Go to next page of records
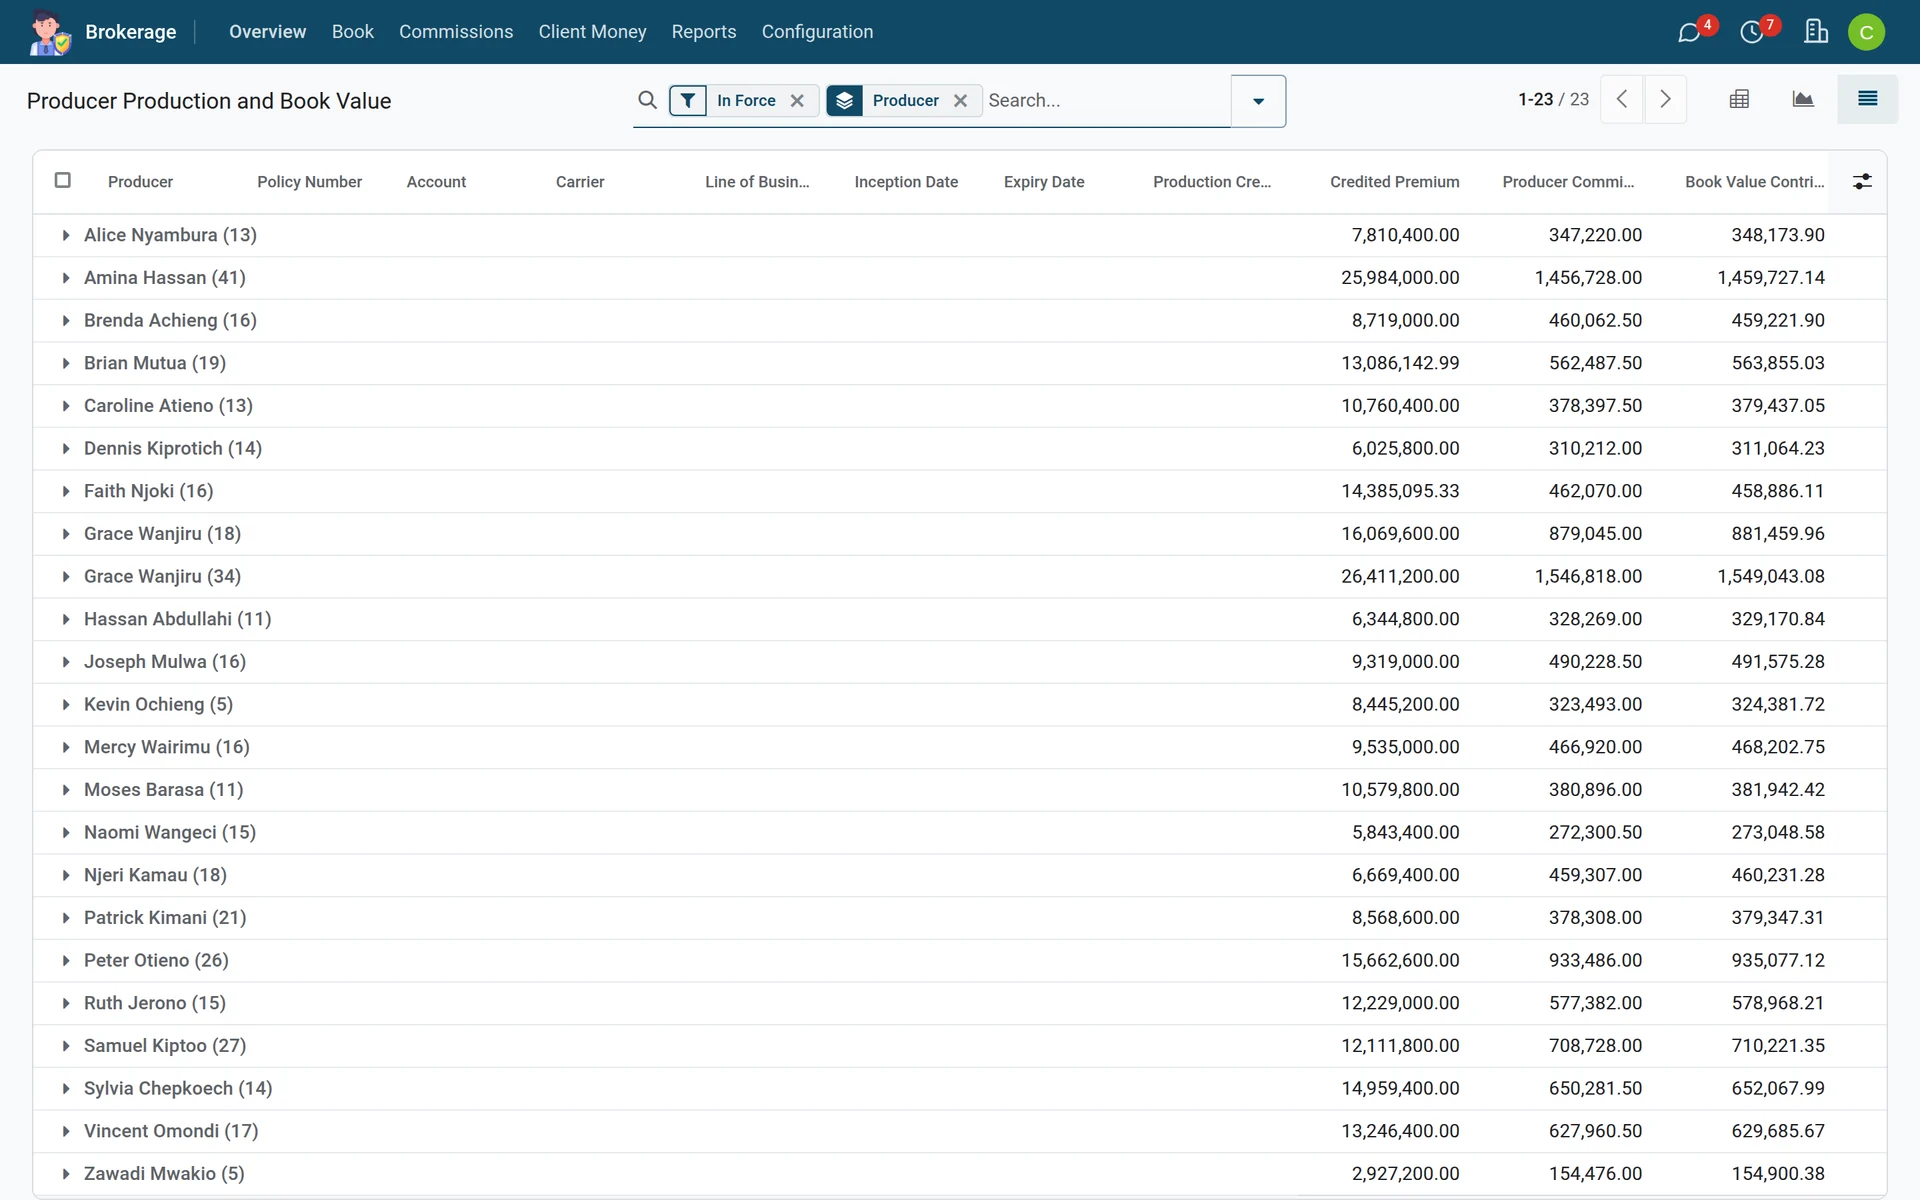This screenshot has width=1920, height=1200. point(1665,99)
